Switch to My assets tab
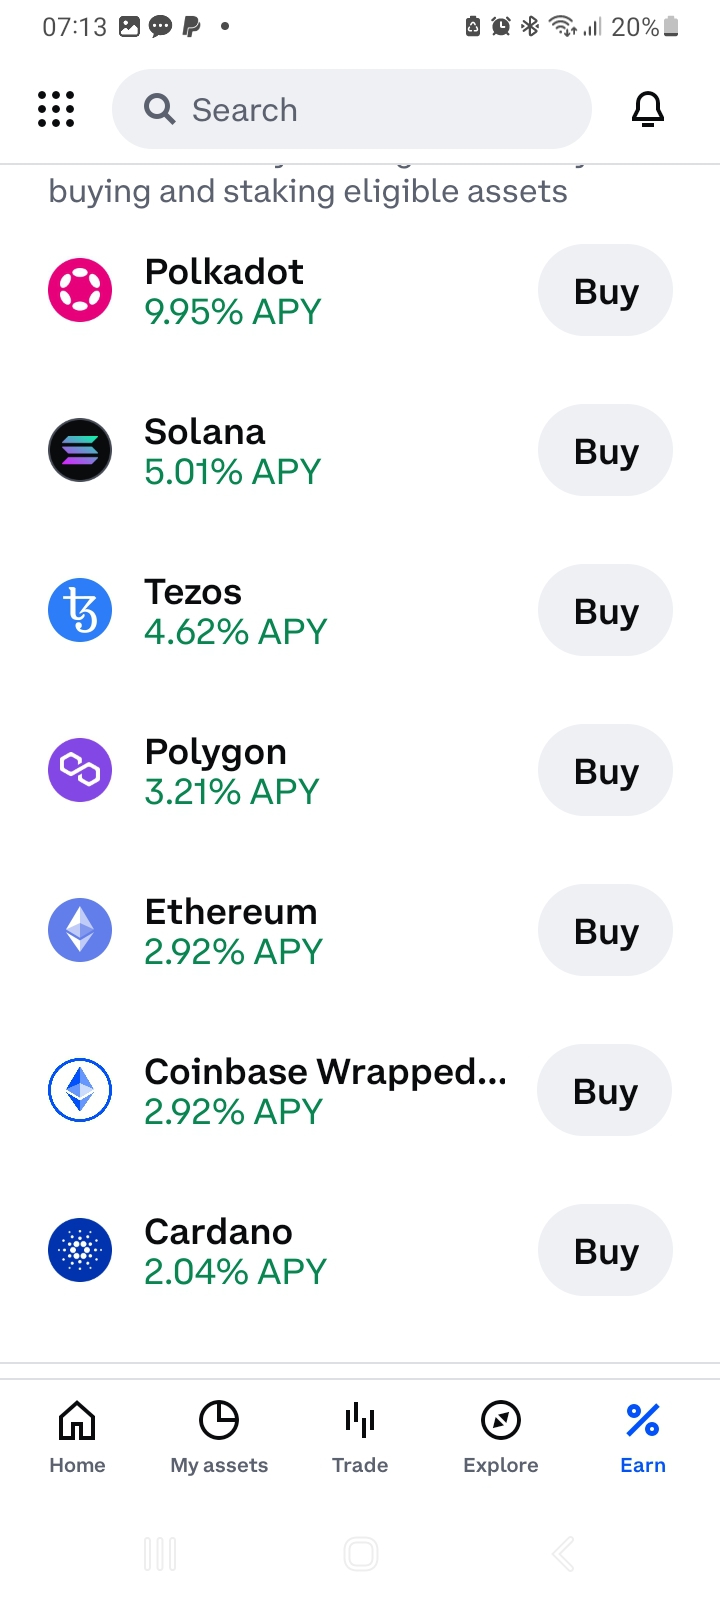This screenshot has width=720, height=1600. (219, 1437)
